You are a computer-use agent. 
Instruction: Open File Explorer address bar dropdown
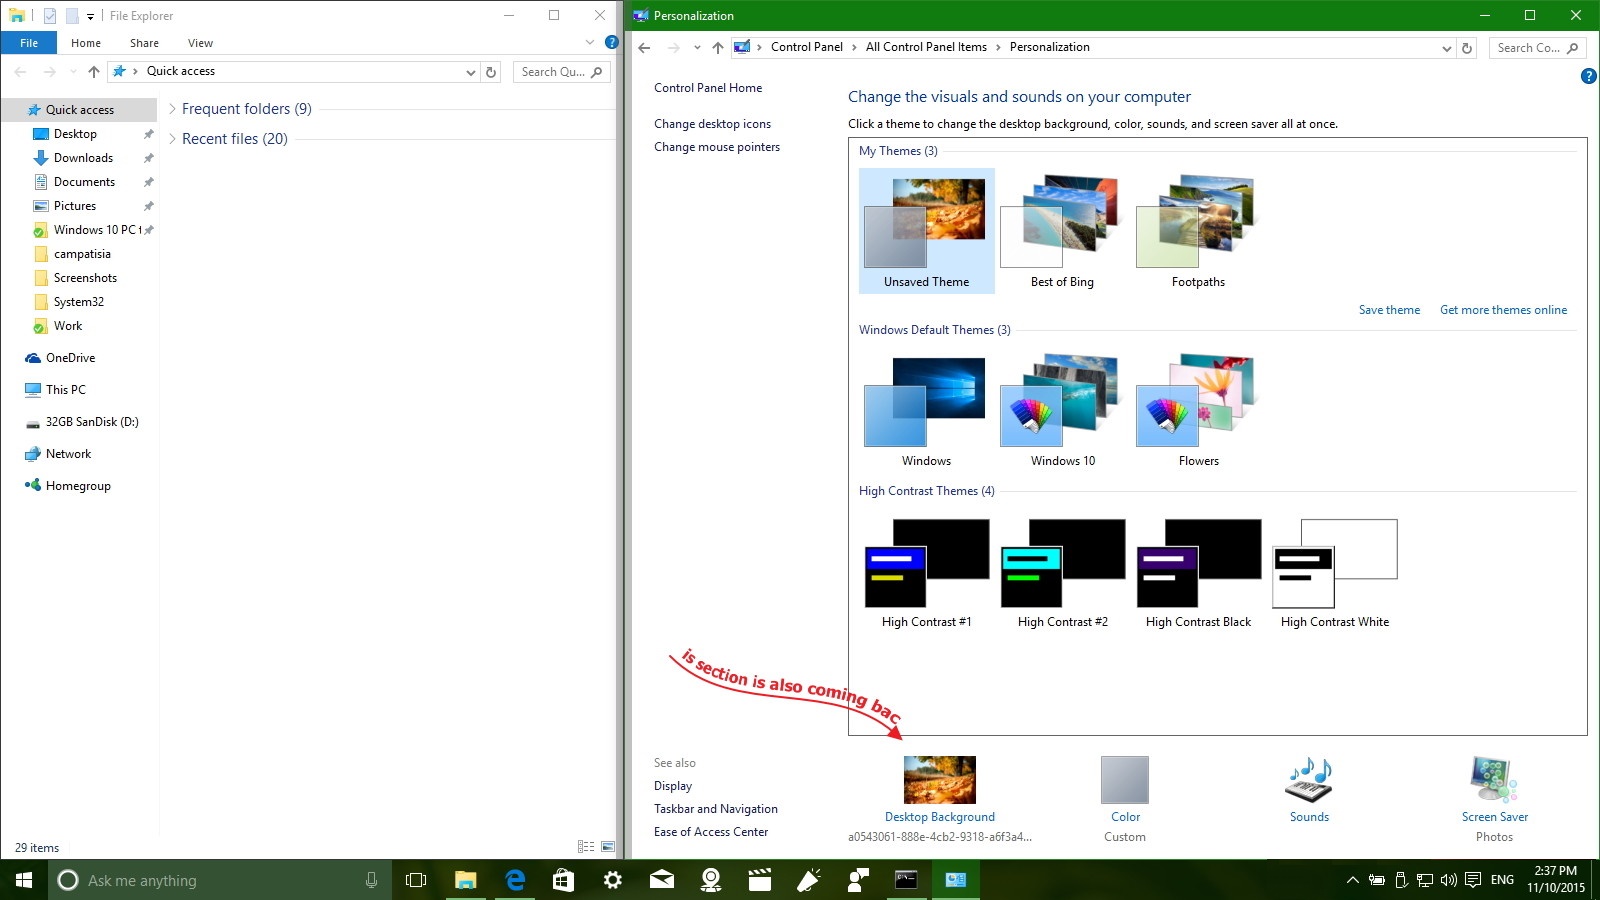(471, 72)
